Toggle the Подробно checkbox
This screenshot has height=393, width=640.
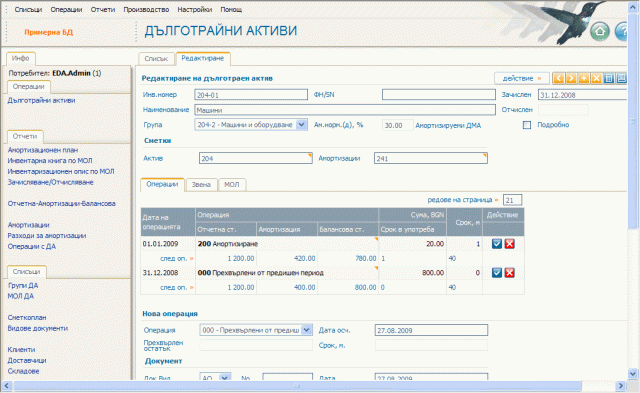(527, 125)
